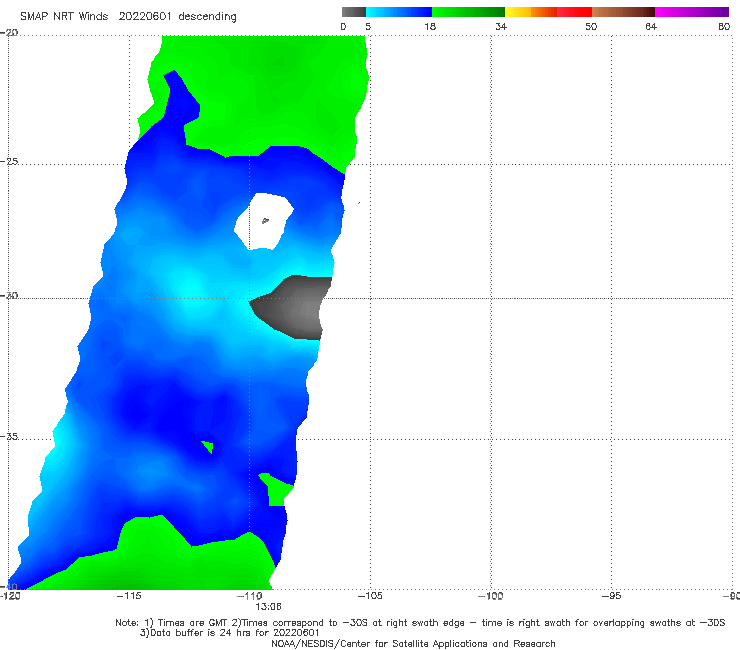Image resolution: width=740 pixels, height=650 pixels.
Task: Click the longitude label '-105'
Action: click(370, 596)
